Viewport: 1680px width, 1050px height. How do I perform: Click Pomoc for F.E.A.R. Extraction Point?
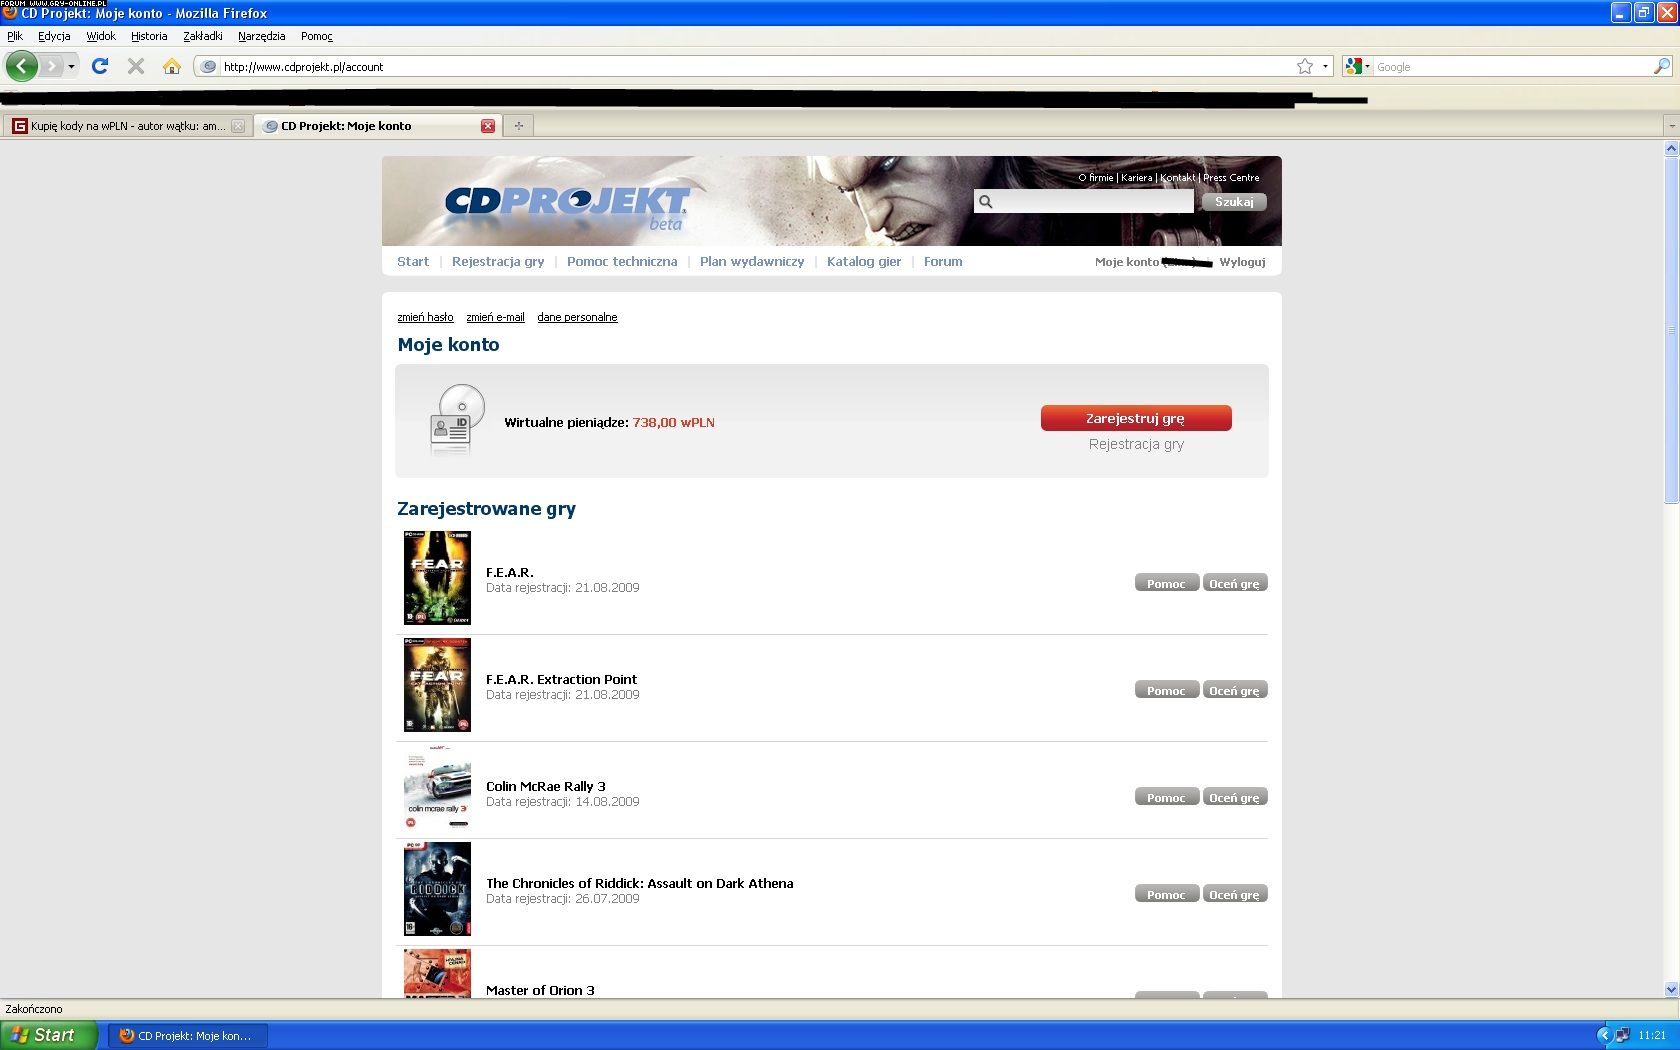coord(1167,690)
